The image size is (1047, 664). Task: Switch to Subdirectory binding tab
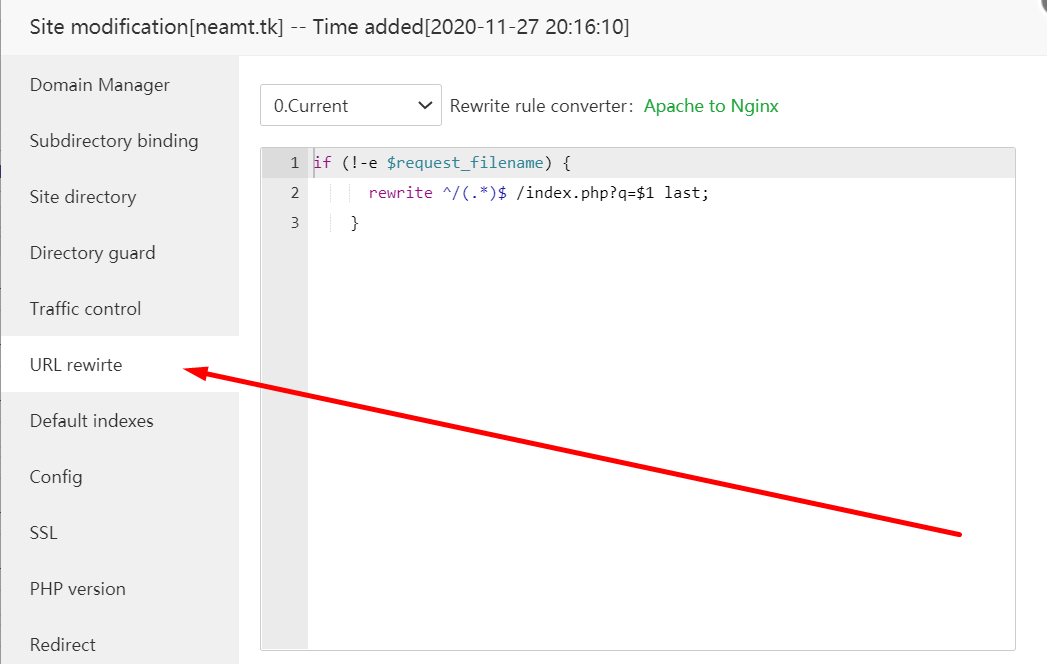[x=114, y=141]
